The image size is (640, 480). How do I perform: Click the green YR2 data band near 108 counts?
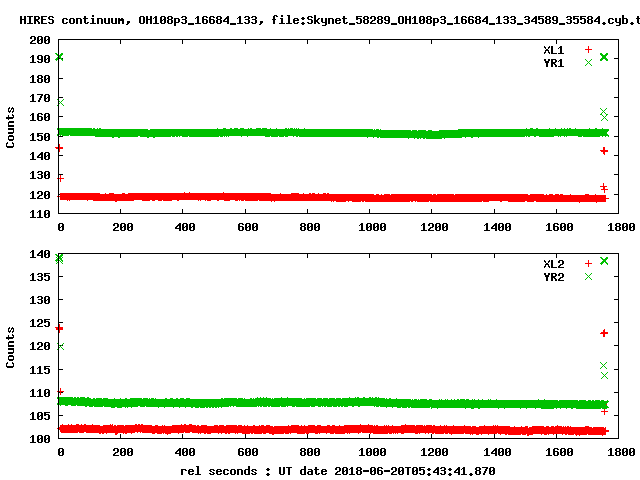click(333, 403)
